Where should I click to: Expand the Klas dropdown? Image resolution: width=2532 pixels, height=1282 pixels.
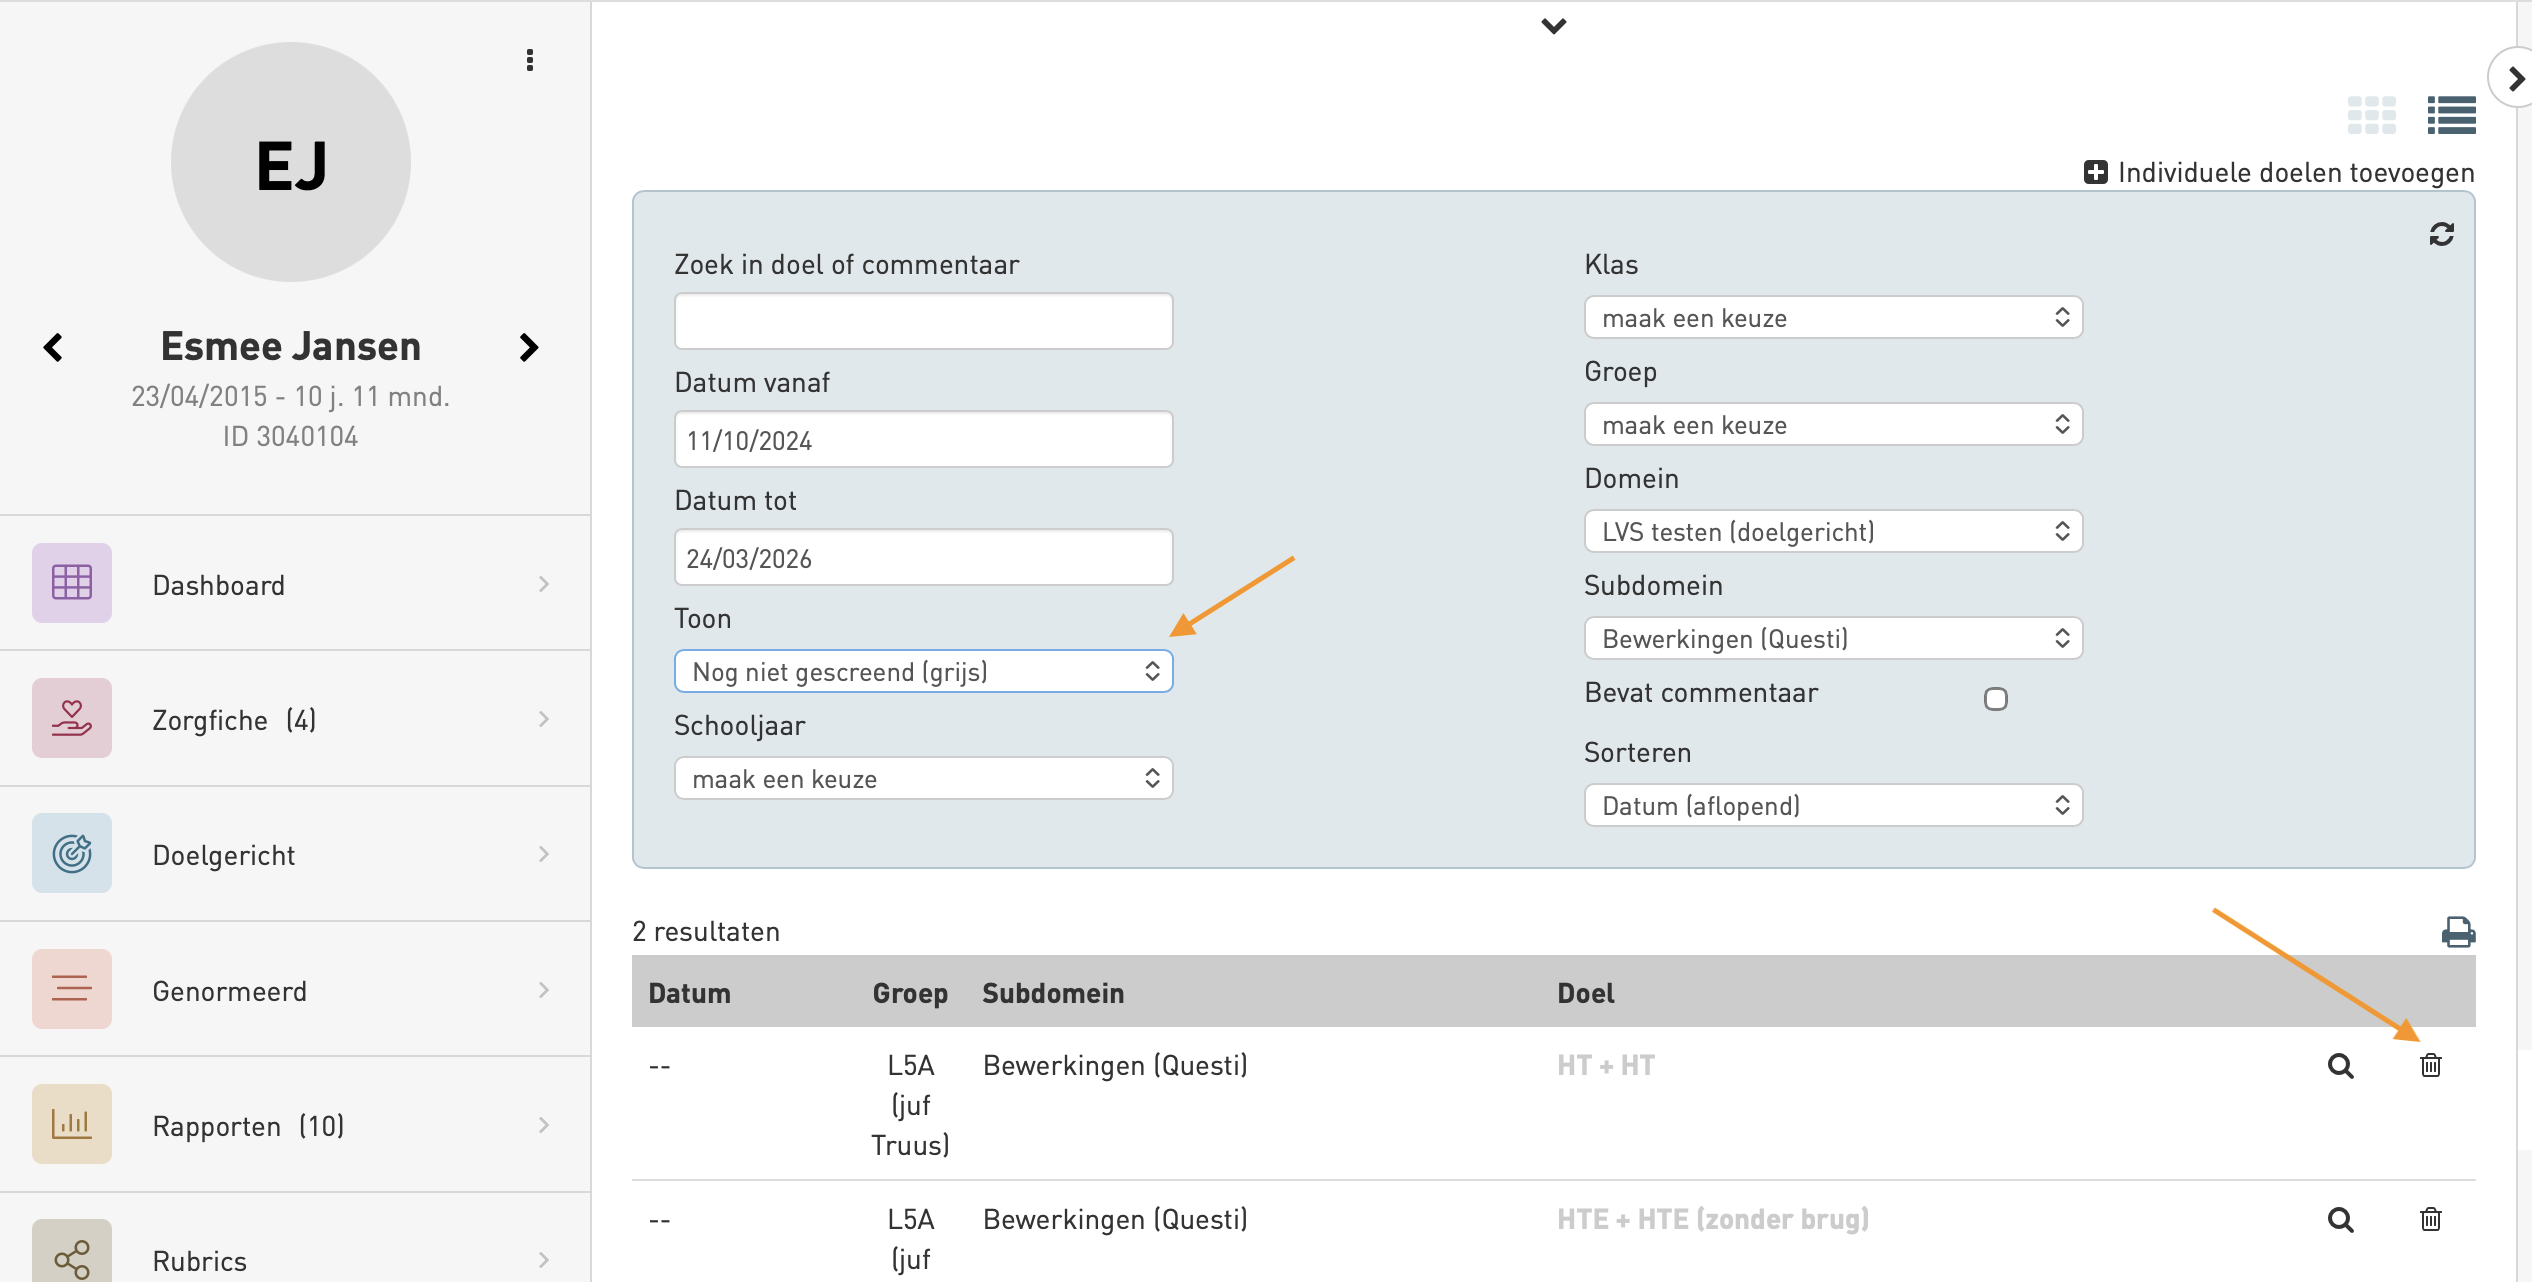click(x=1832, y=318)
